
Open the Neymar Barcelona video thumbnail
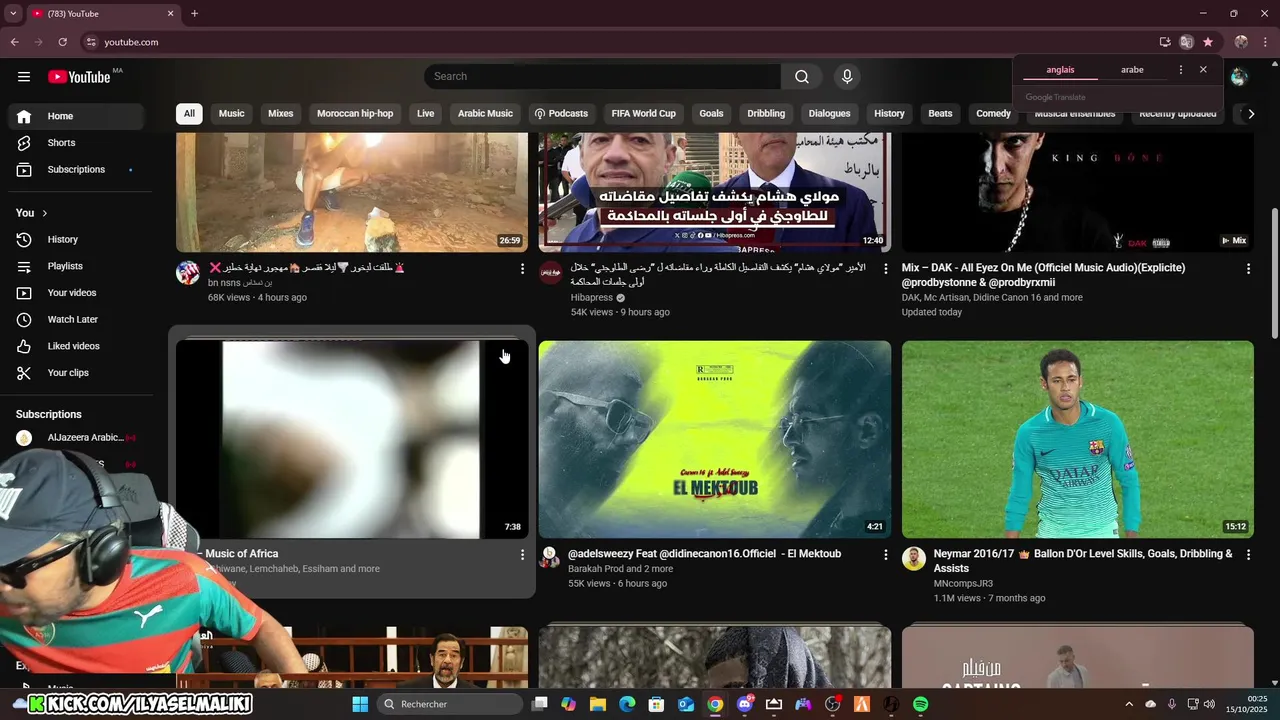tap(1078, 440)
